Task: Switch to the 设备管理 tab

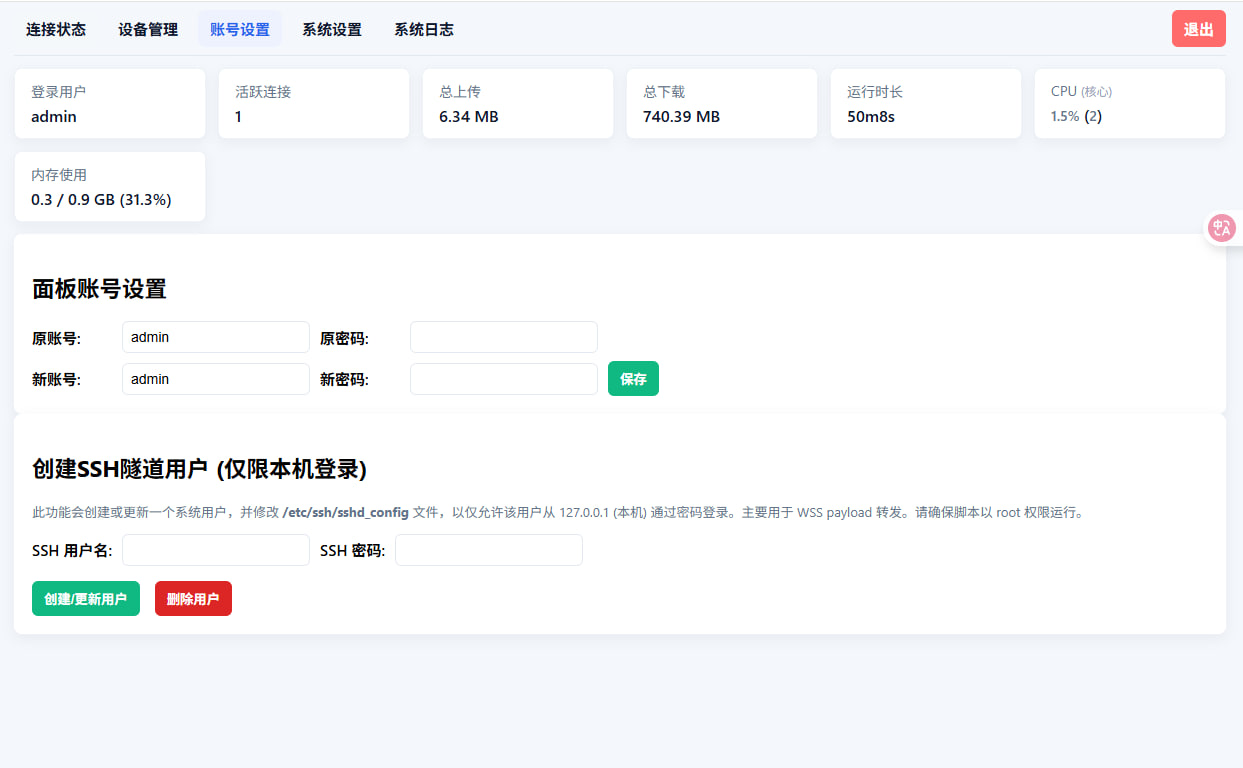Action: coord(148,30)
